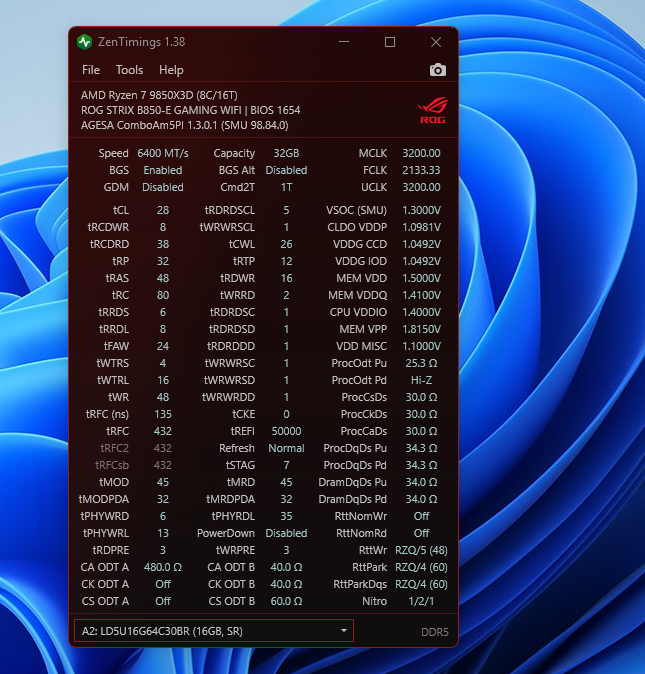This screenshot has height=674, width=645.
Task: Click the tFAW value 24
Action: tap(163, 346)
